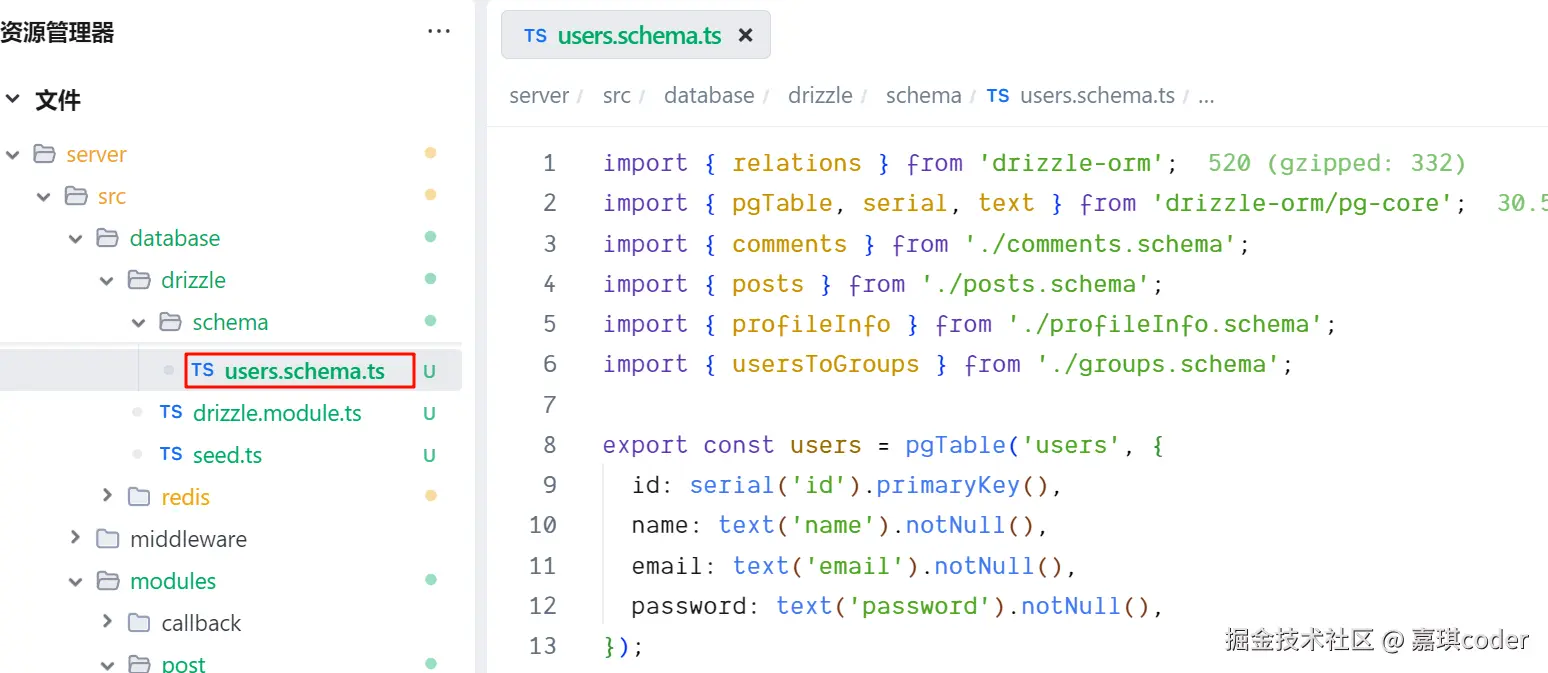
Task: Click 'password' string on line 12
Action: (919, 606)
